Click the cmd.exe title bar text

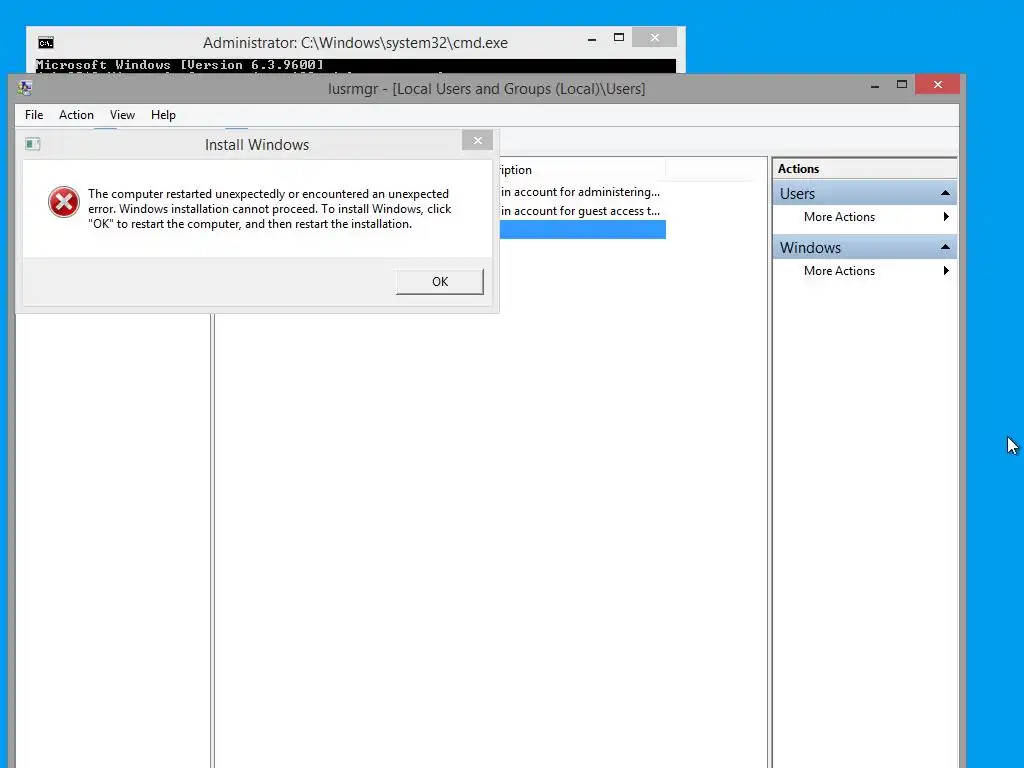click(x=355, y=43)
